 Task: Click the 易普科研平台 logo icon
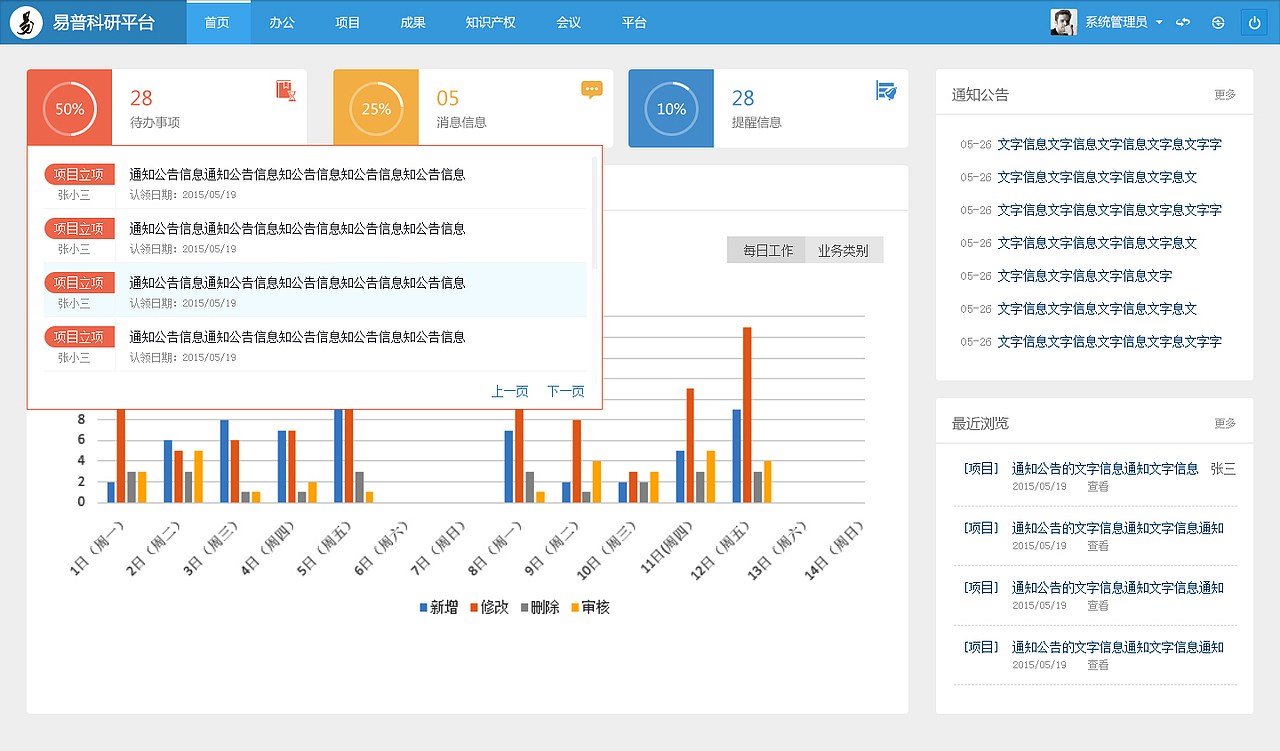point(26,22)
